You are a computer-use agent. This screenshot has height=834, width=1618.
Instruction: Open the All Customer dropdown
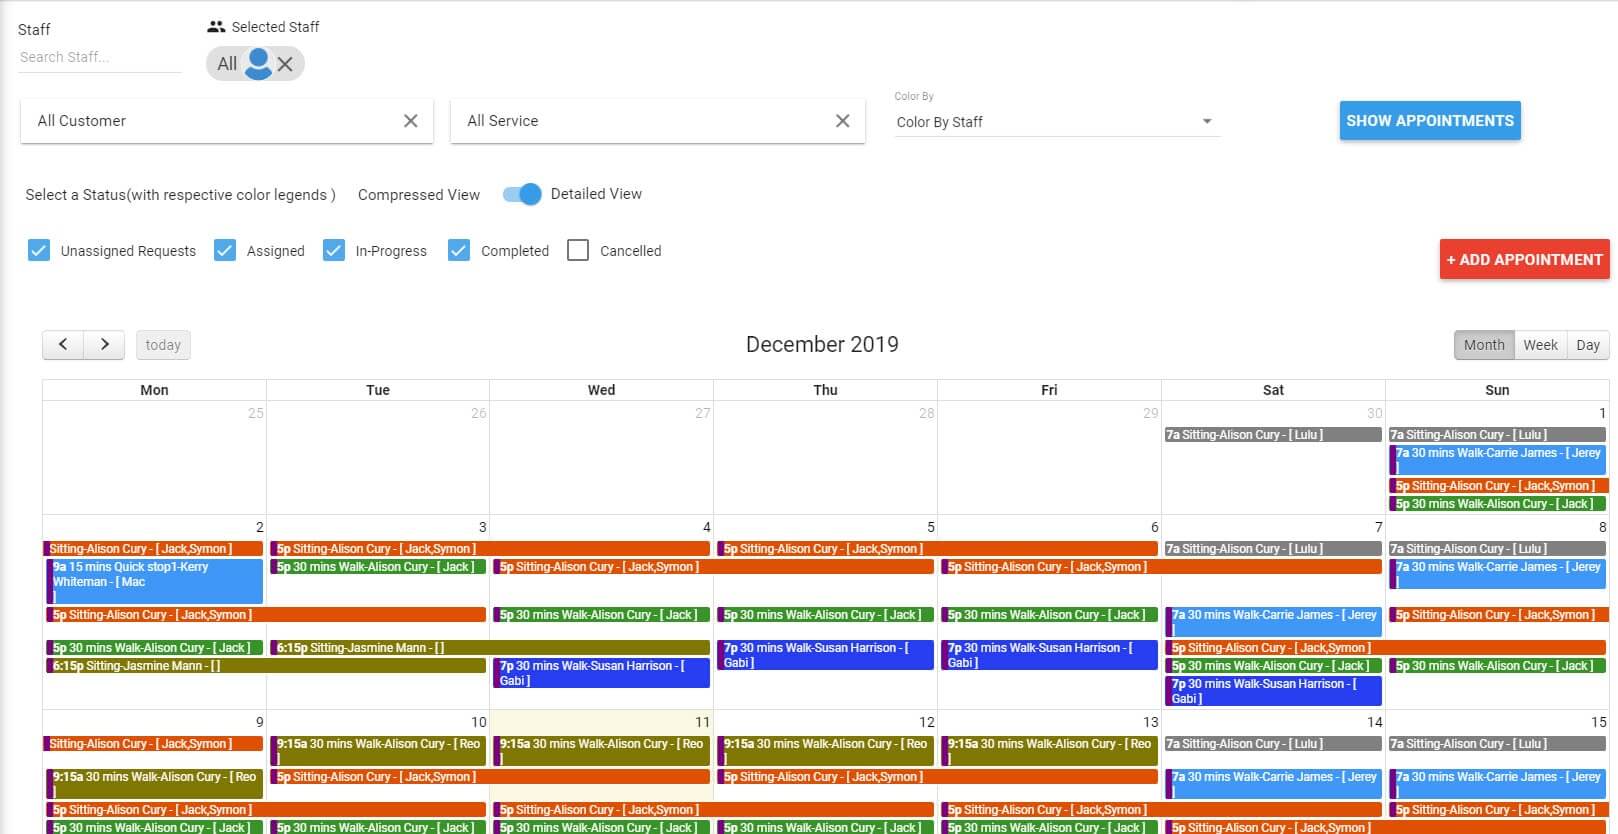215,121
